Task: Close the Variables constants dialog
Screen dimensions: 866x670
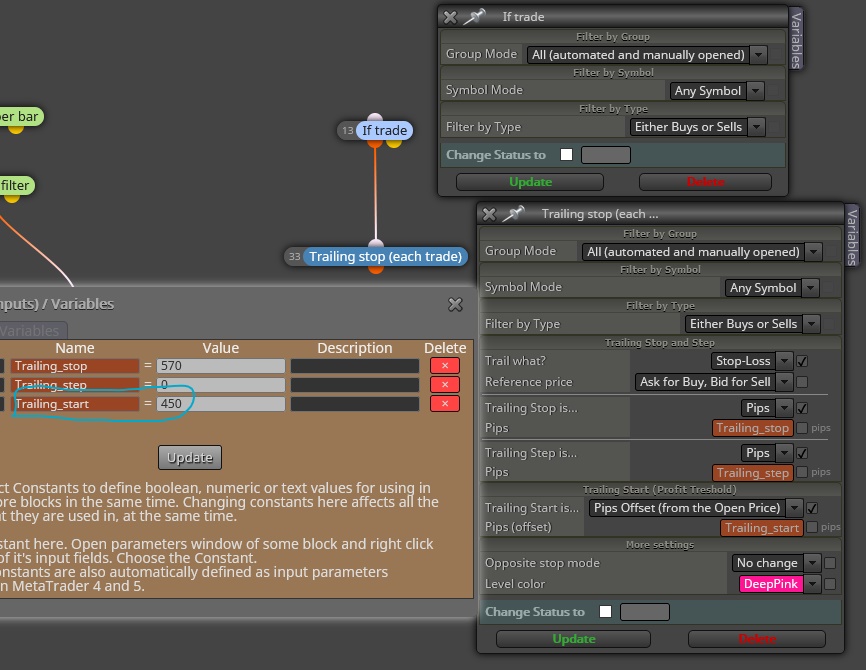Action: tap(455, 304)
